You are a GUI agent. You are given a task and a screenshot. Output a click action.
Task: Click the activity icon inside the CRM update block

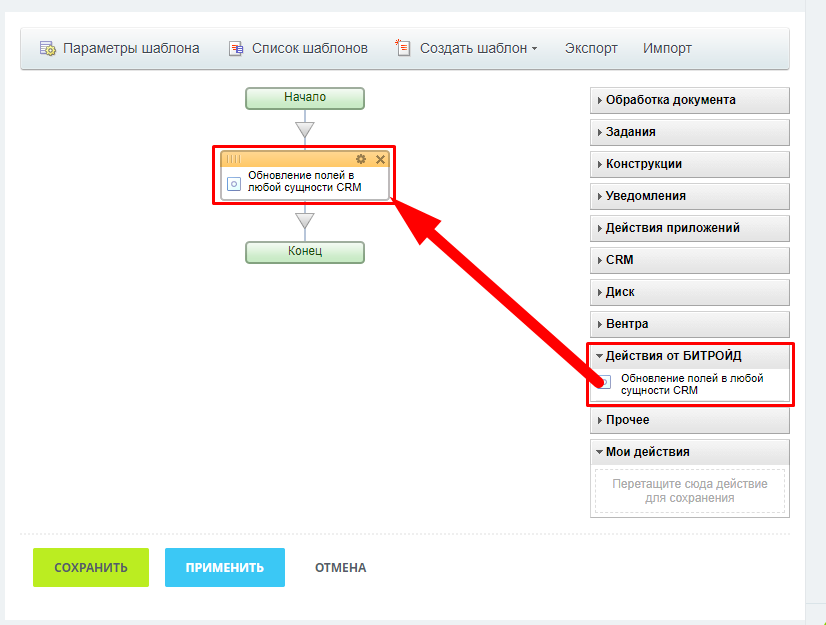click(x=234, y=184)
